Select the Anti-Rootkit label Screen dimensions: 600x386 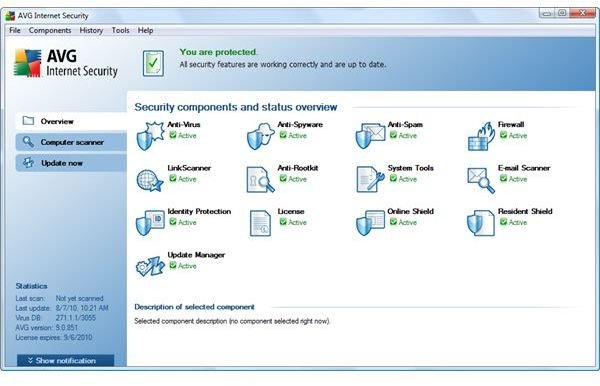(x=298, y=168)
